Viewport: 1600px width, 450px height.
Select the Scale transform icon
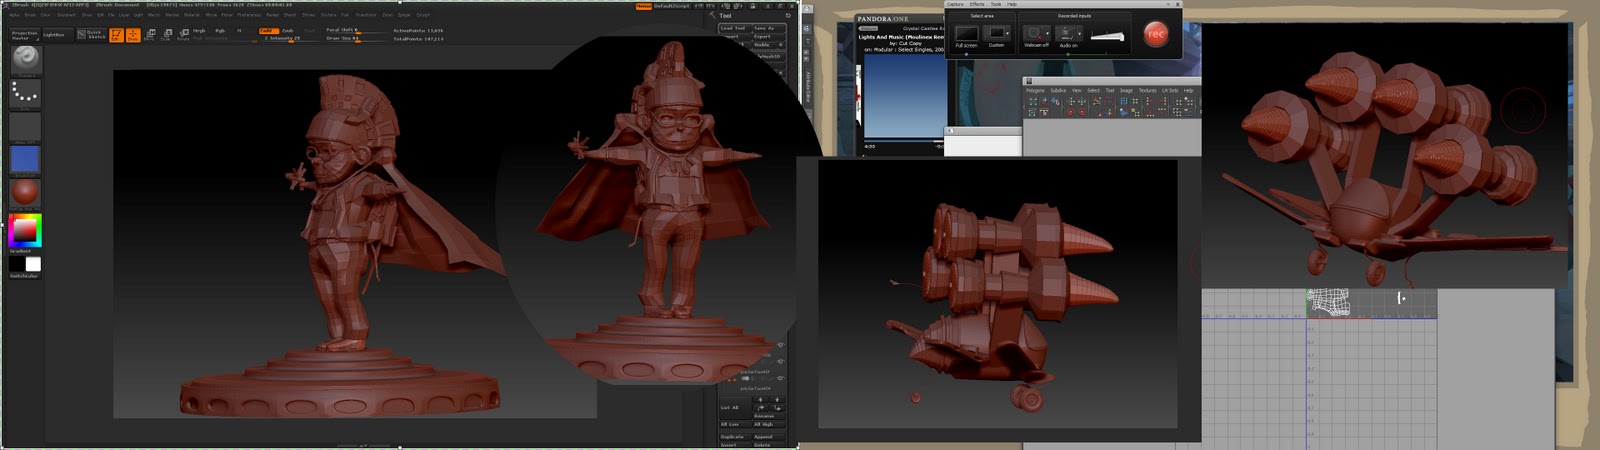point(166,35)
